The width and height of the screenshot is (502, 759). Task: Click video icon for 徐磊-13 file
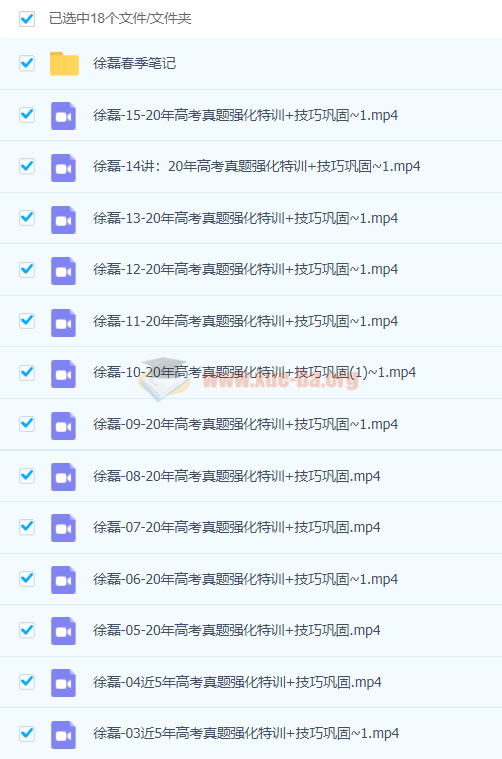click(x=63, y=219)
